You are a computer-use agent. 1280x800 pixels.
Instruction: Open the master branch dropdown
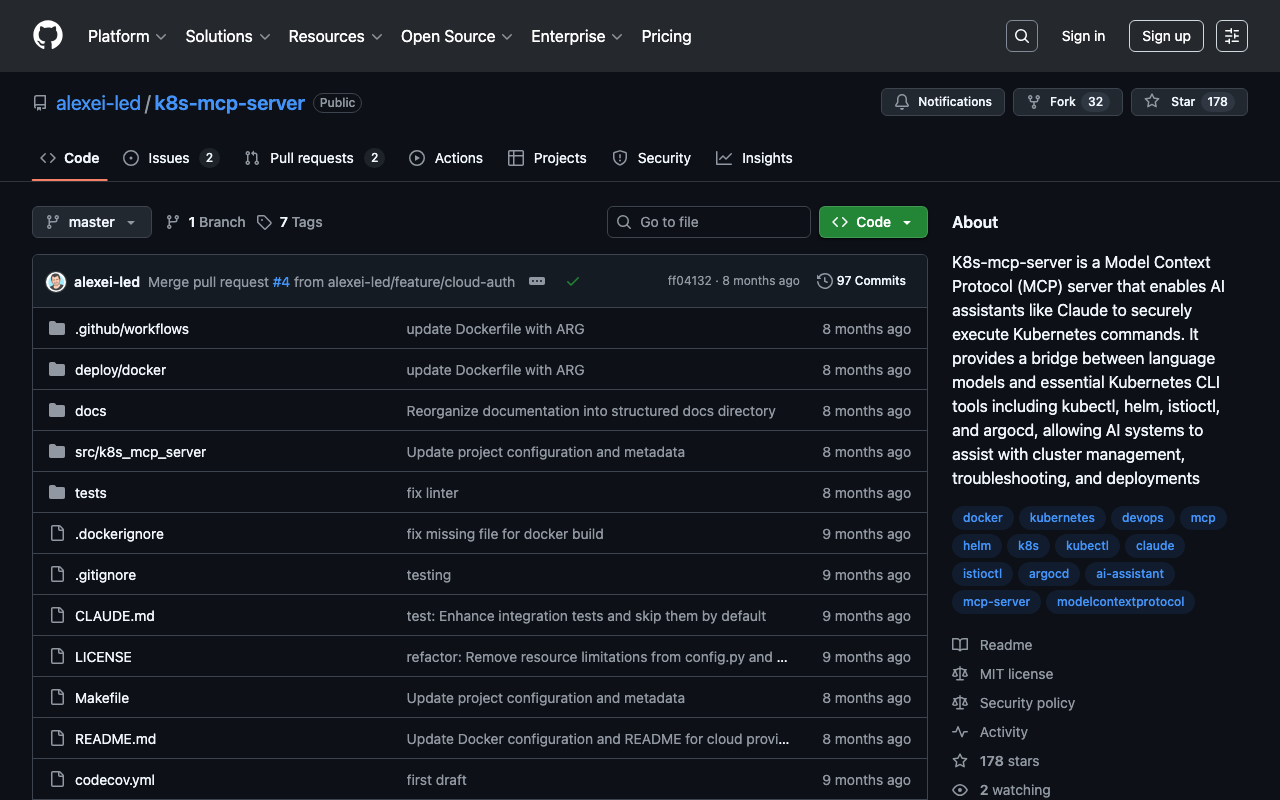tap(92, 222)
